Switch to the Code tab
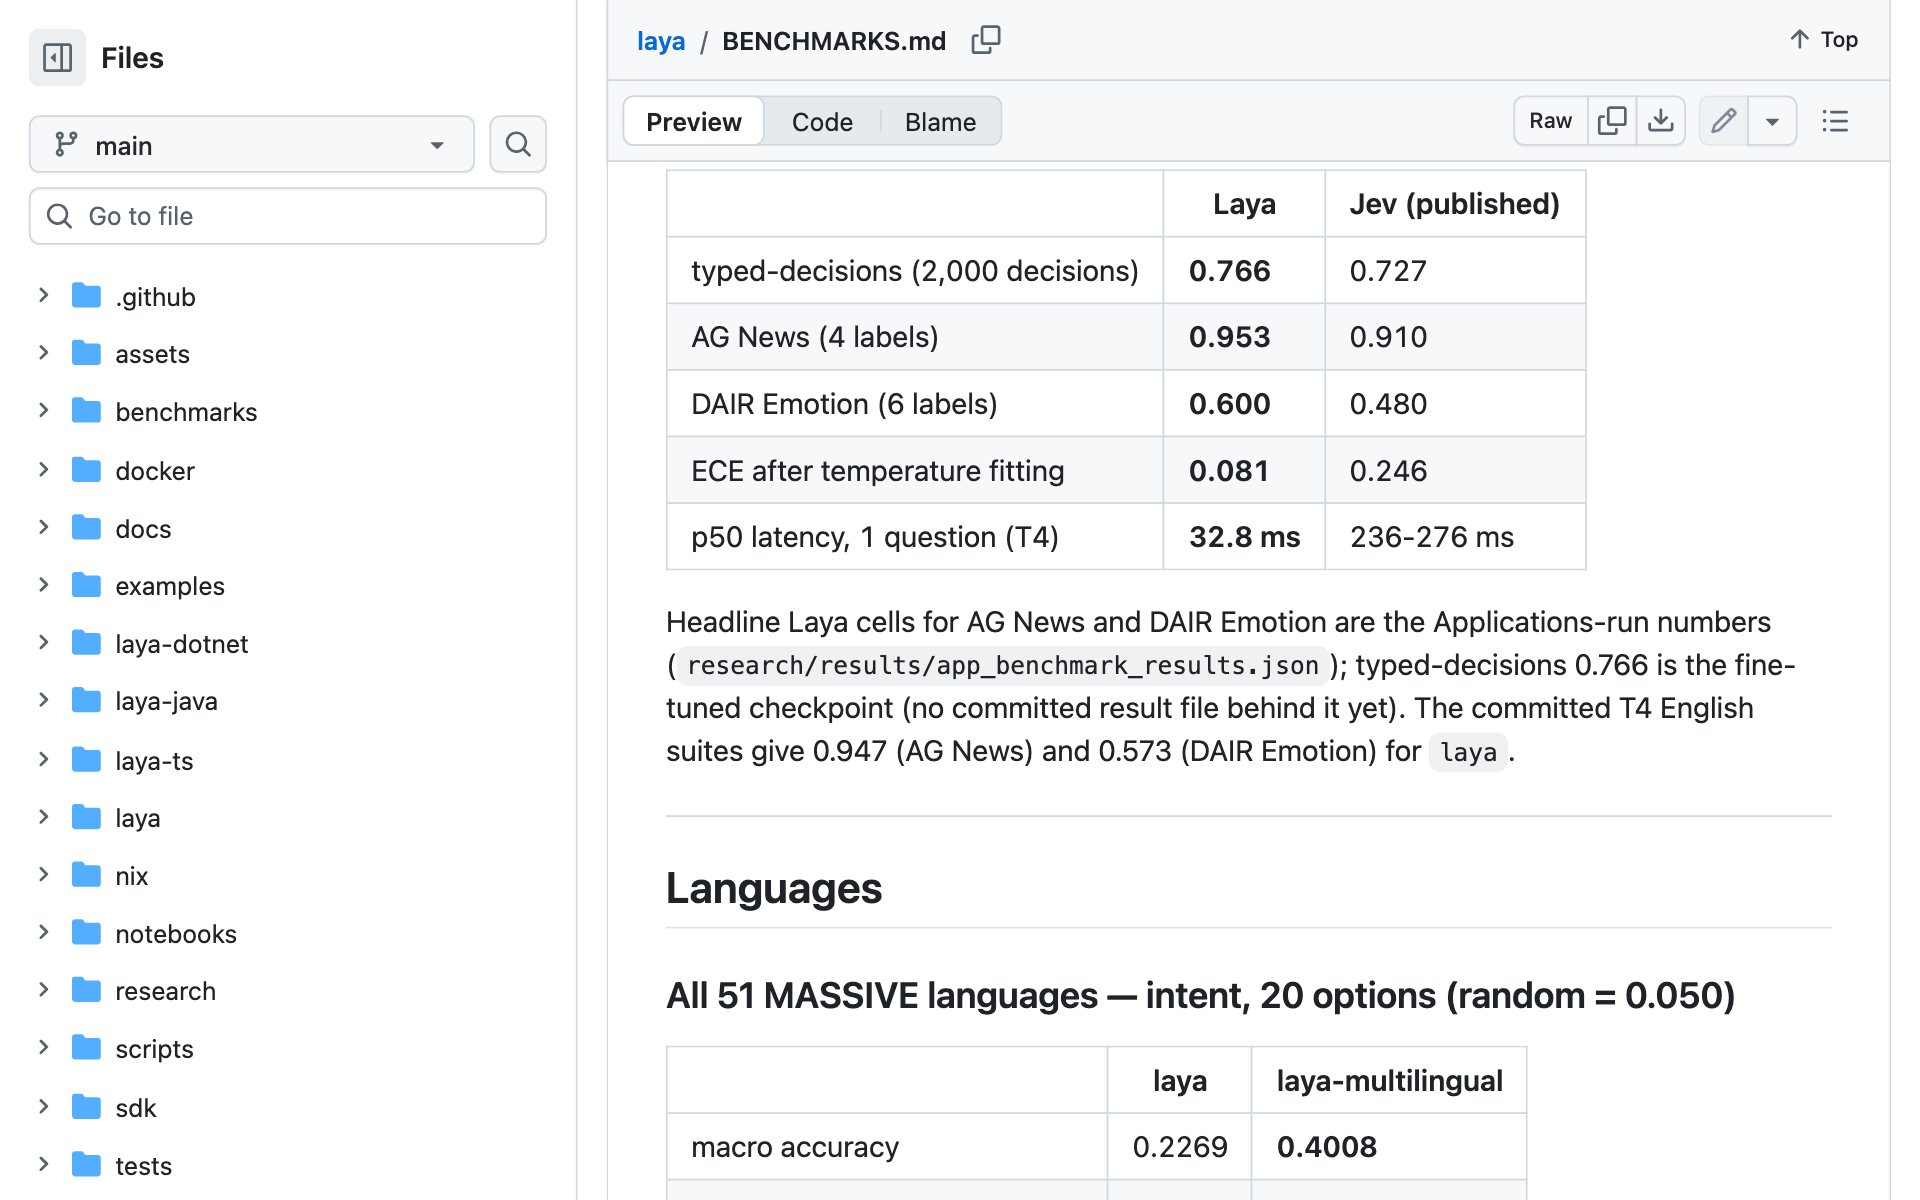Image resolution: width=1920 pixels, height=1200 pixels. click(x=822, y=121)
